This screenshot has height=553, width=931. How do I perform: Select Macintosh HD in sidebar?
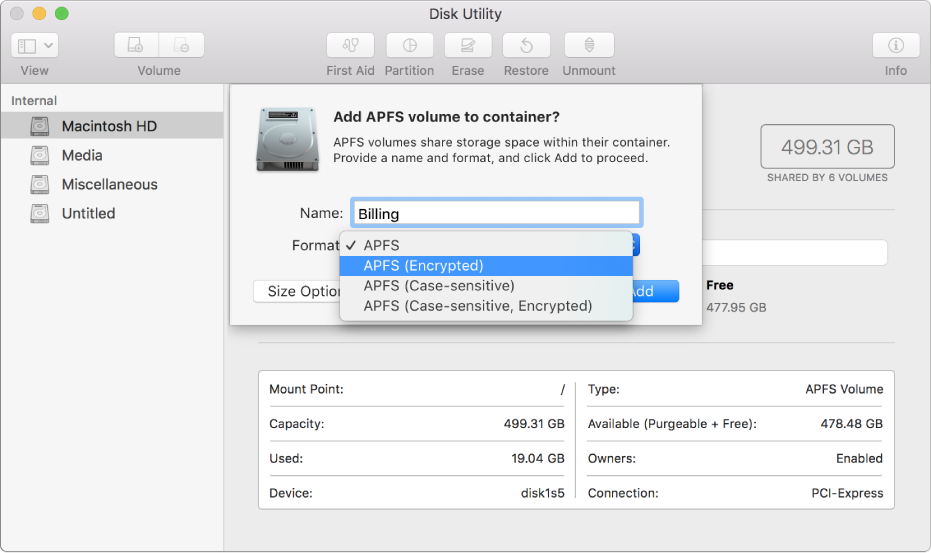tap(109, 126)
